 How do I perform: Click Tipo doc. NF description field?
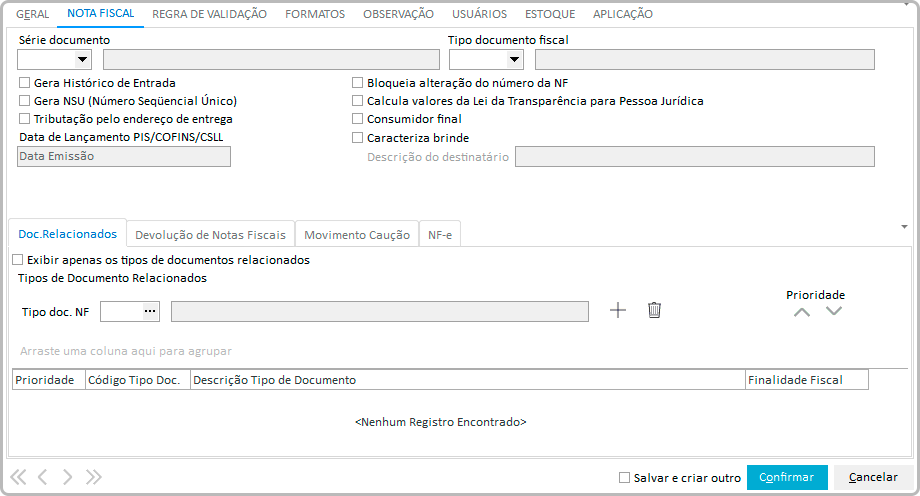[x=380, y=311]
